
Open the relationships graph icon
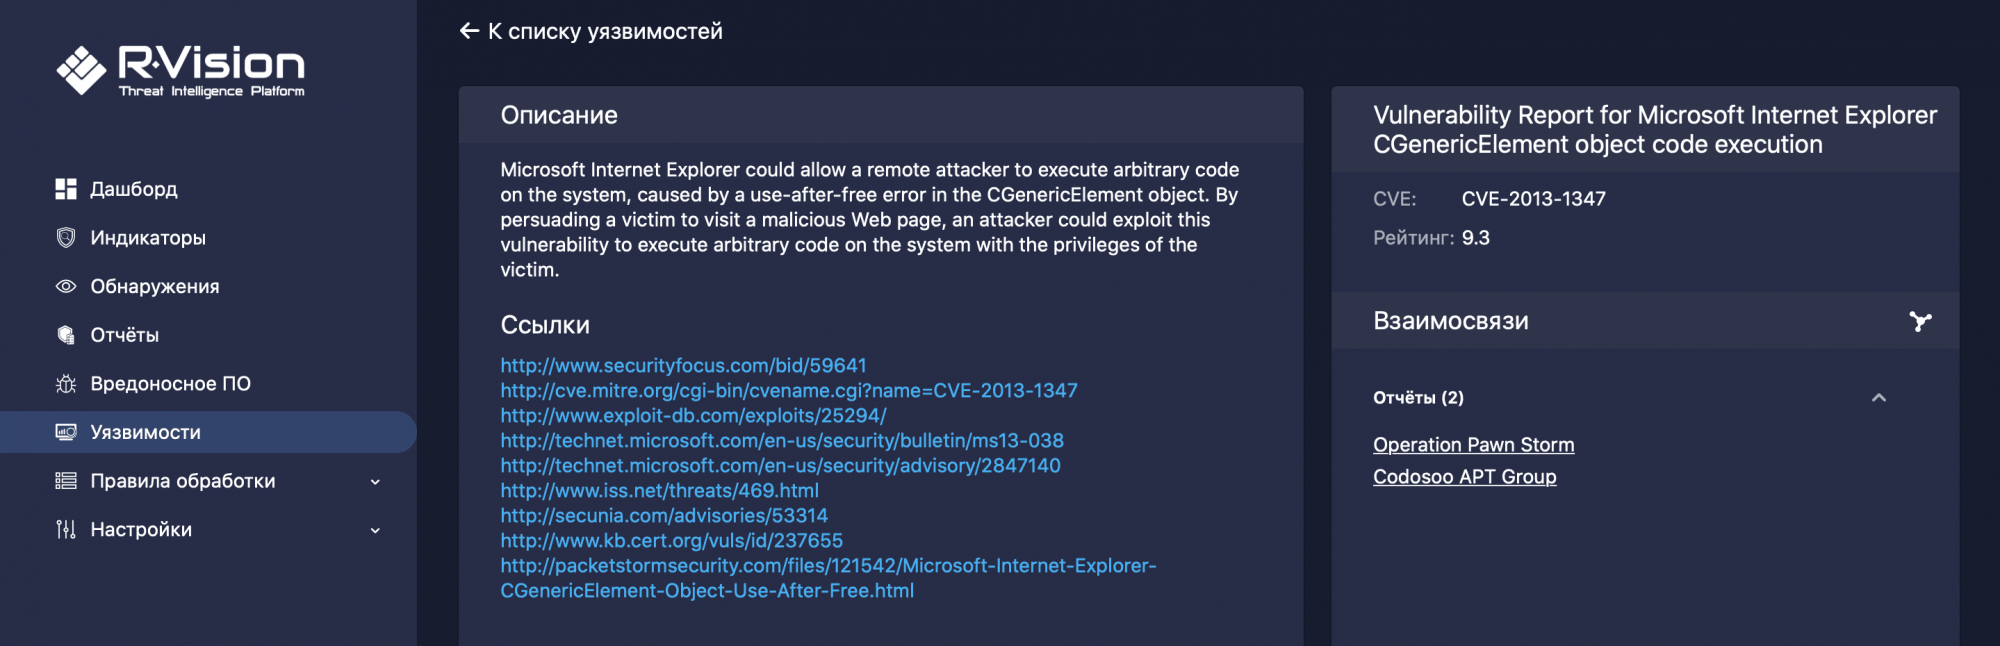click(x=1920, y=322)
